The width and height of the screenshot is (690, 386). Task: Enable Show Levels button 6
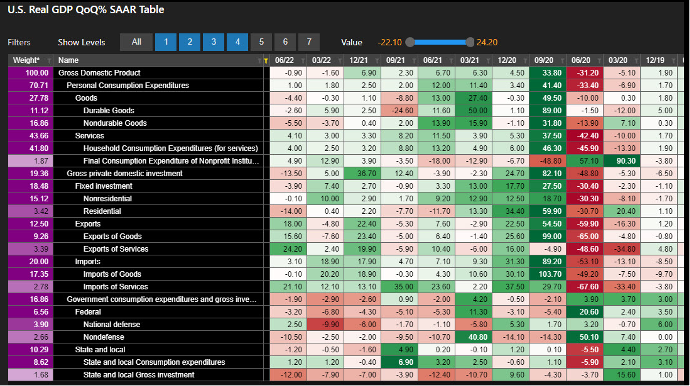pos(285,42)
